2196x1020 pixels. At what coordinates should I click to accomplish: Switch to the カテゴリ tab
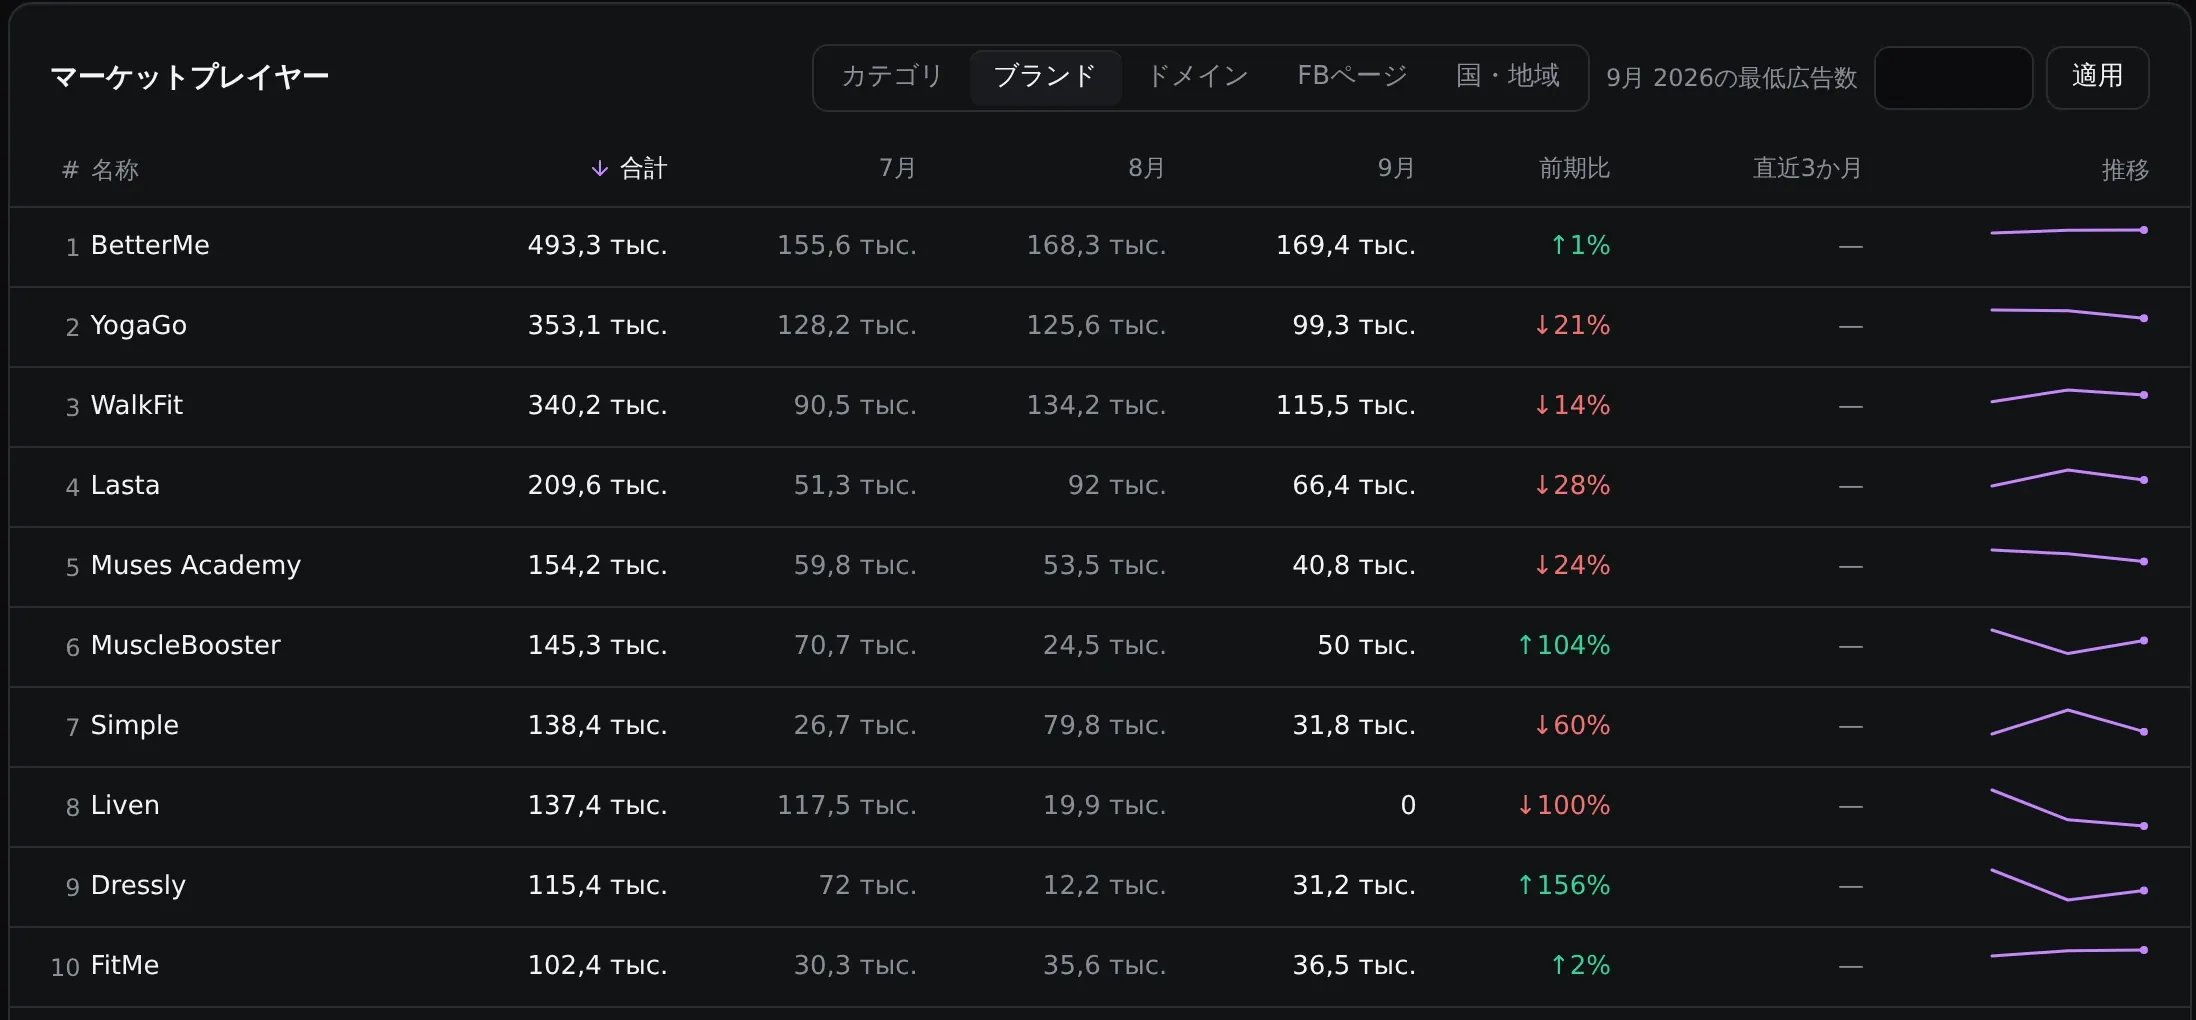click(x=892, y=77)
